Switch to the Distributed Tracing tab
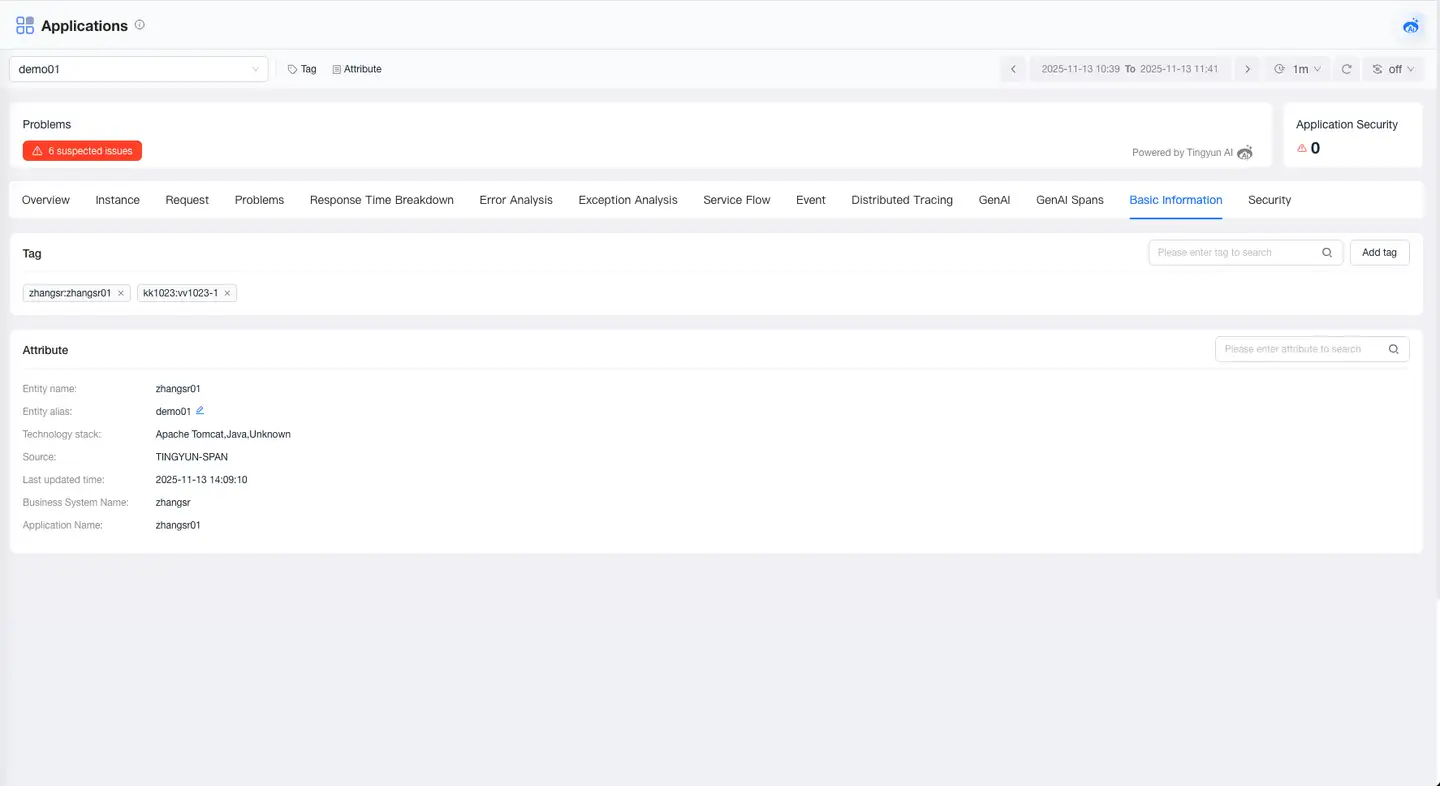The height and width of the screenshot is (786, 1440). coord(901,200)
